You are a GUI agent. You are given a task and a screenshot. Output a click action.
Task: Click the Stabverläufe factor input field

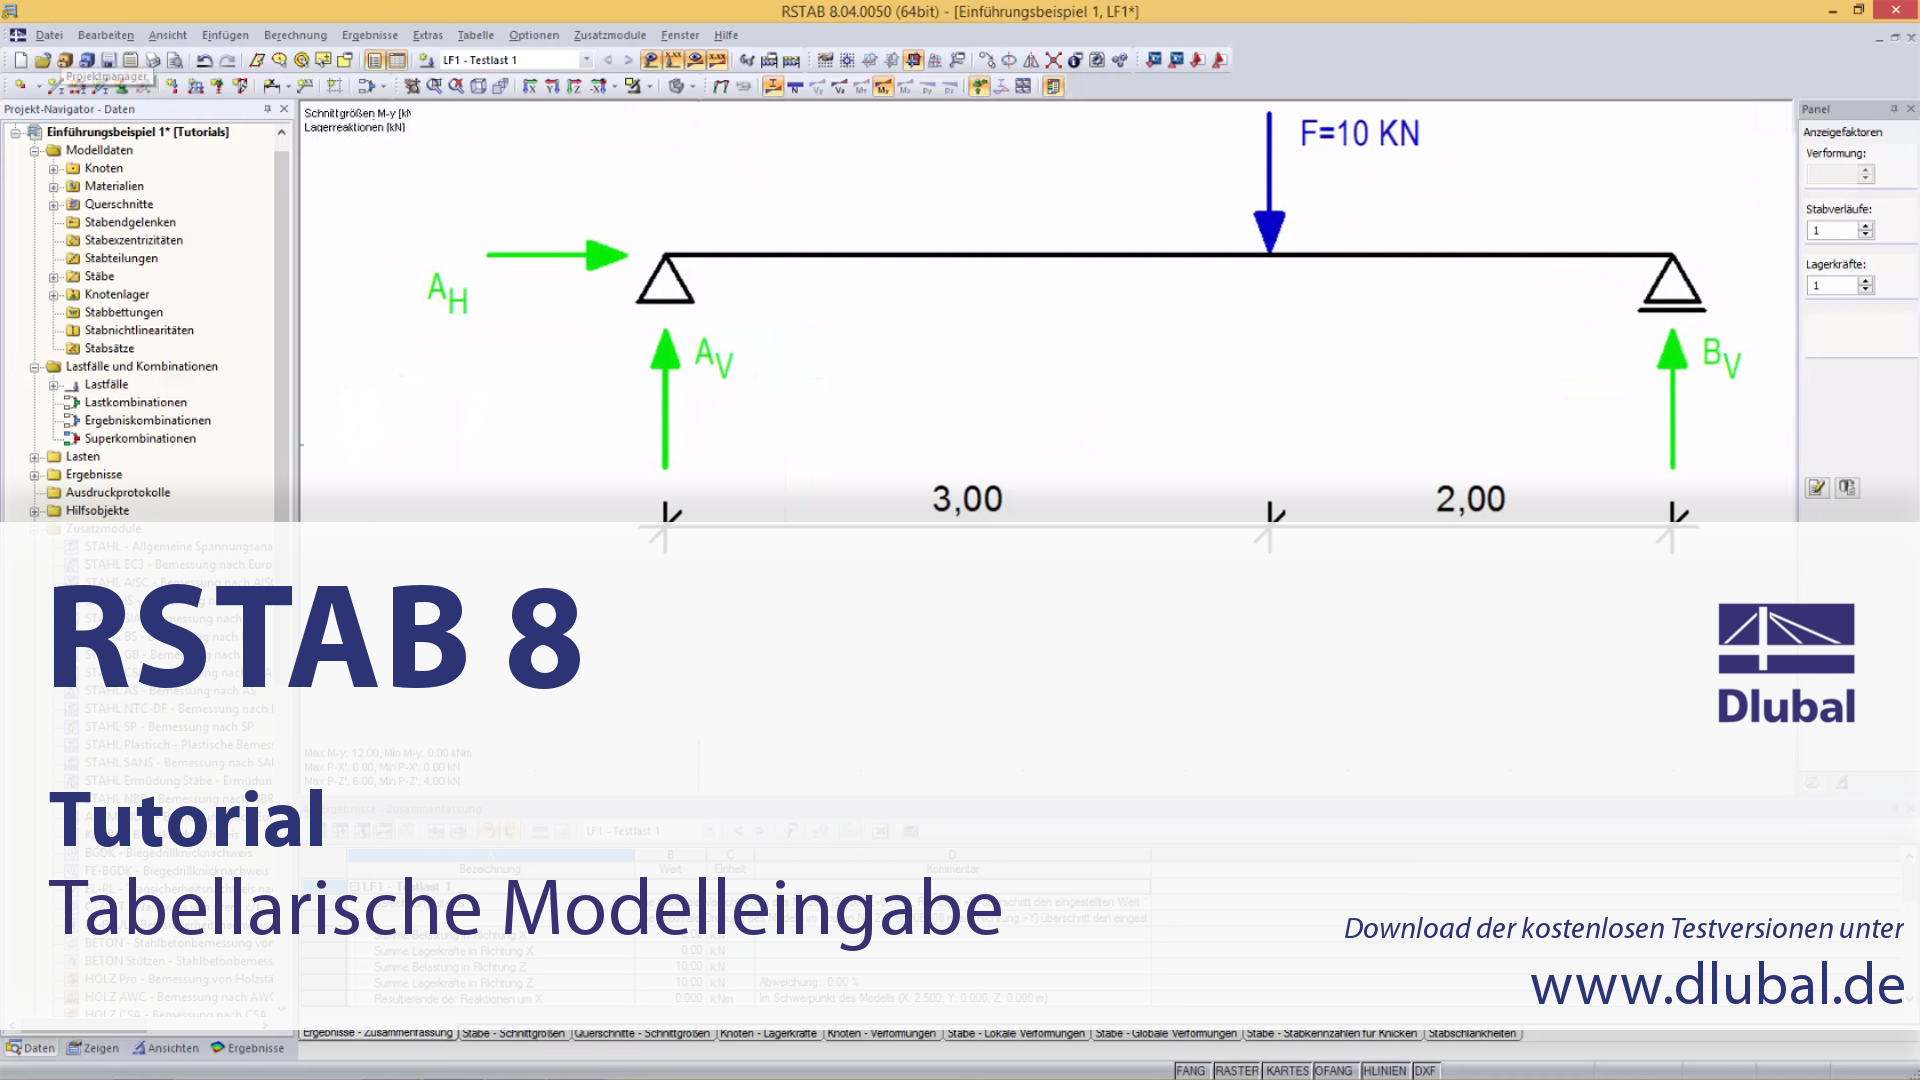tap(1832, 230)
